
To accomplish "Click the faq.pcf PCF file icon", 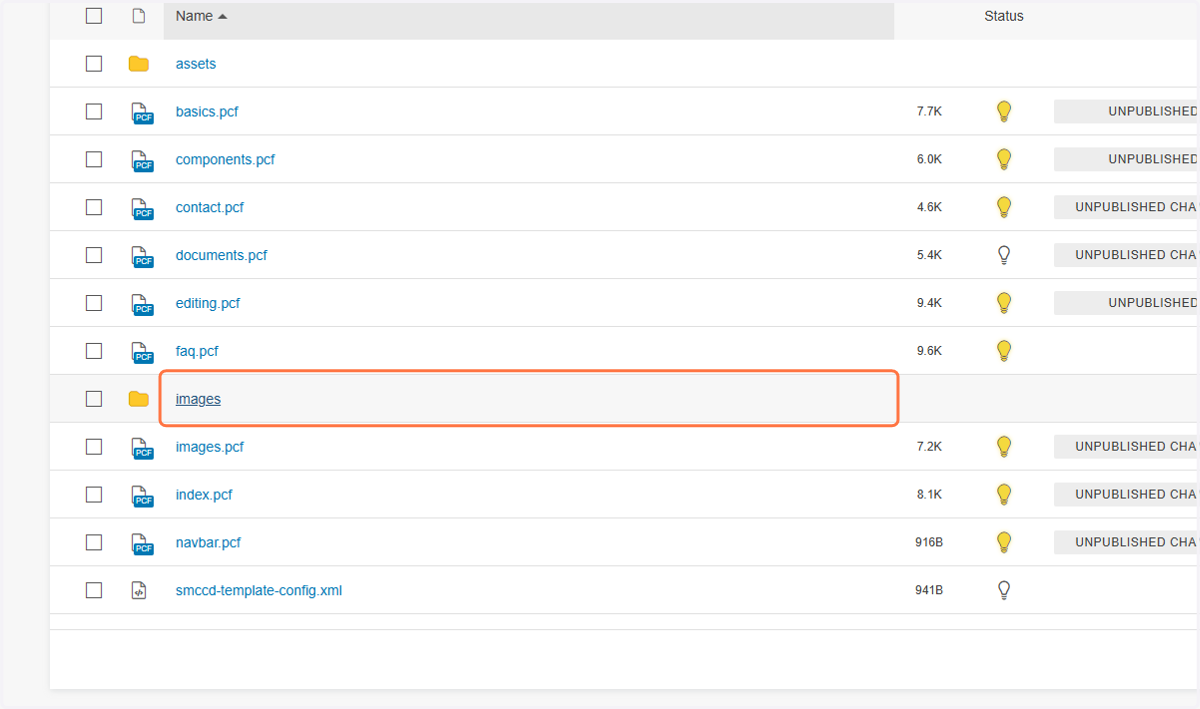I will point(142,352).
